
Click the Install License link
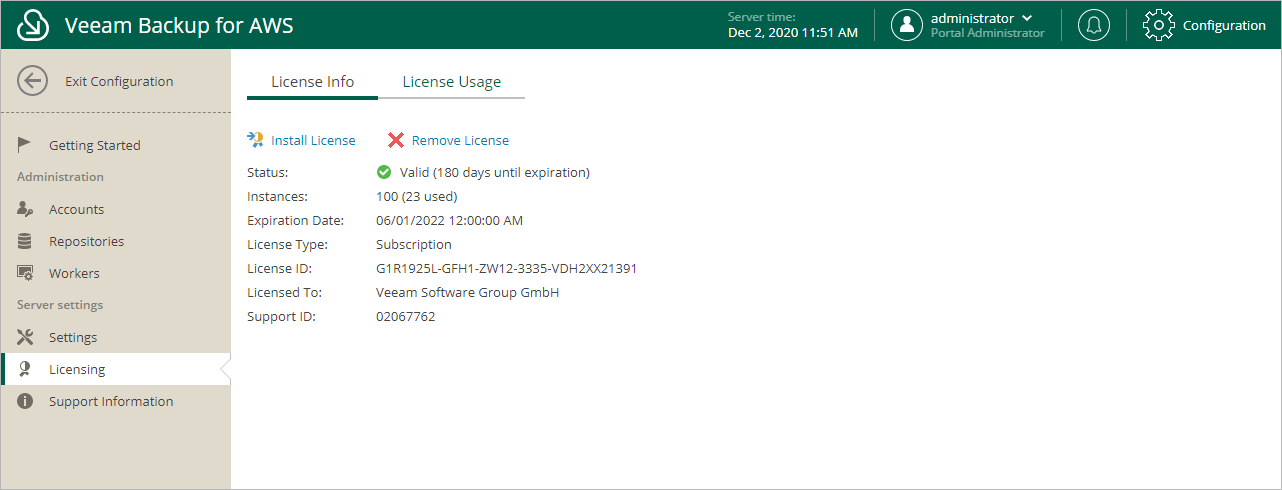click(313, 140)
